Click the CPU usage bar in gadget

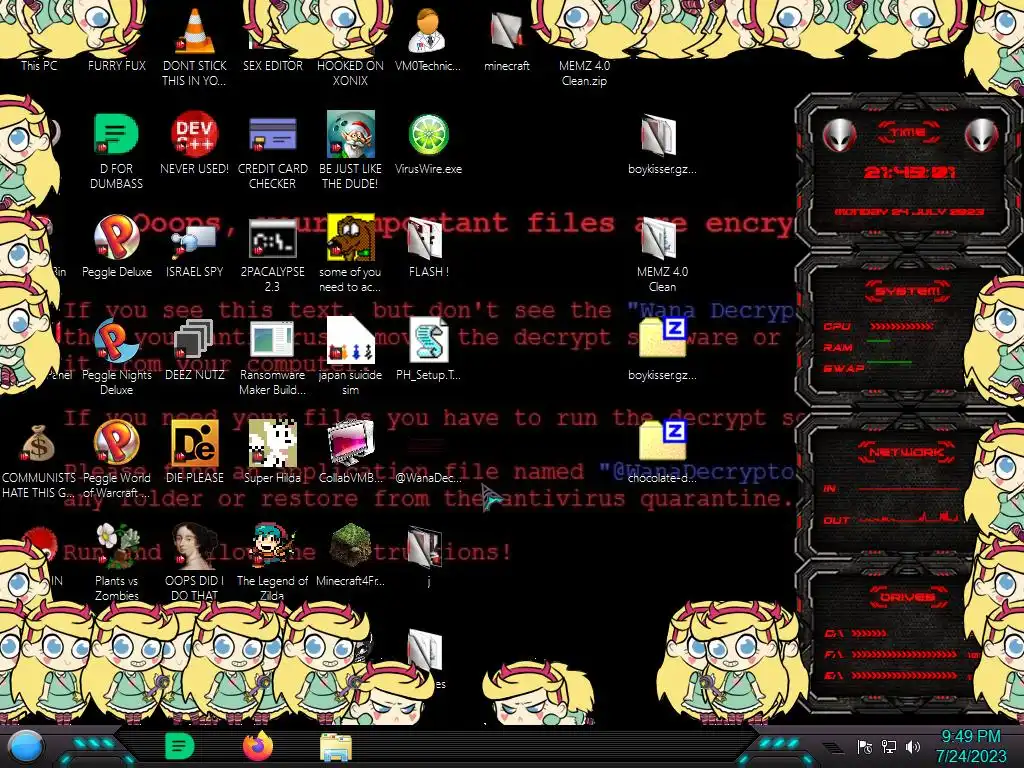click(901, 326)
